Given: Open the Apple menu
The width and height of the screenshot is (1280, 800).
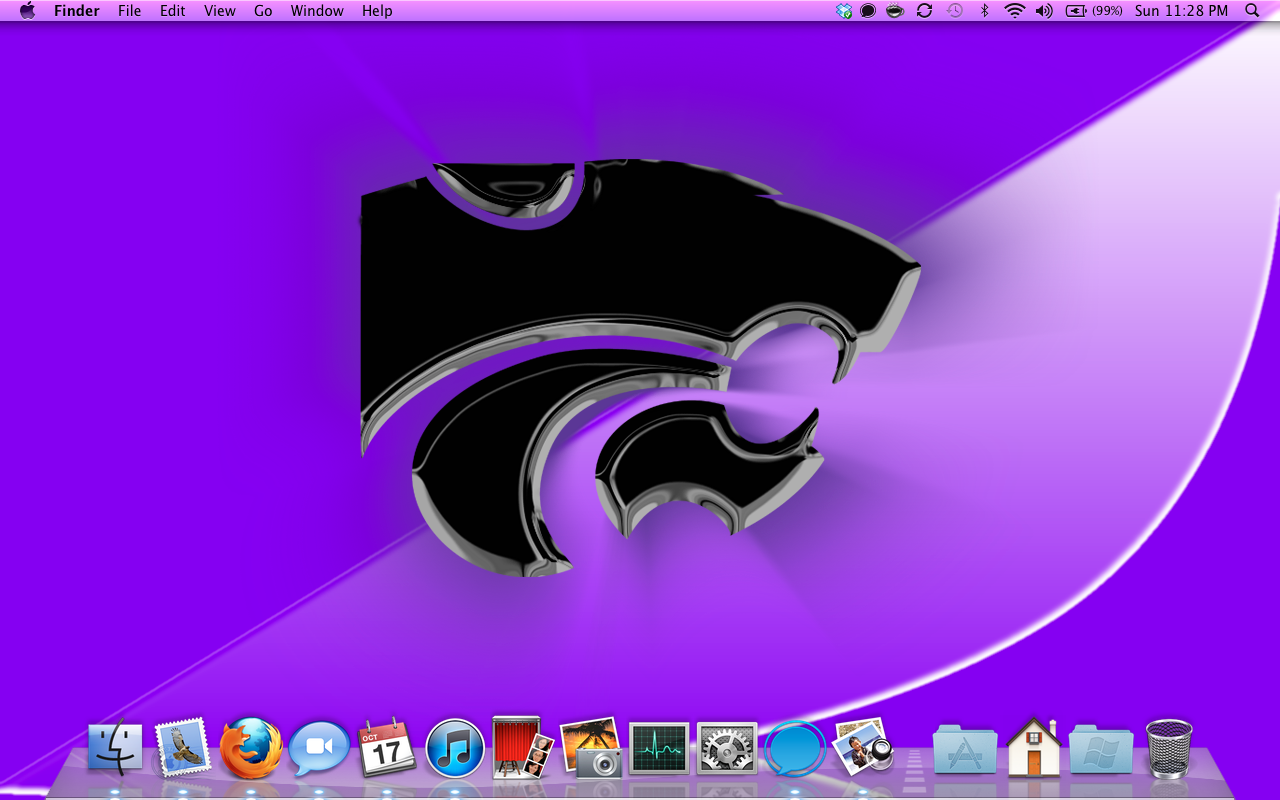Looking at the screenshot, I should tap(27, 11).
